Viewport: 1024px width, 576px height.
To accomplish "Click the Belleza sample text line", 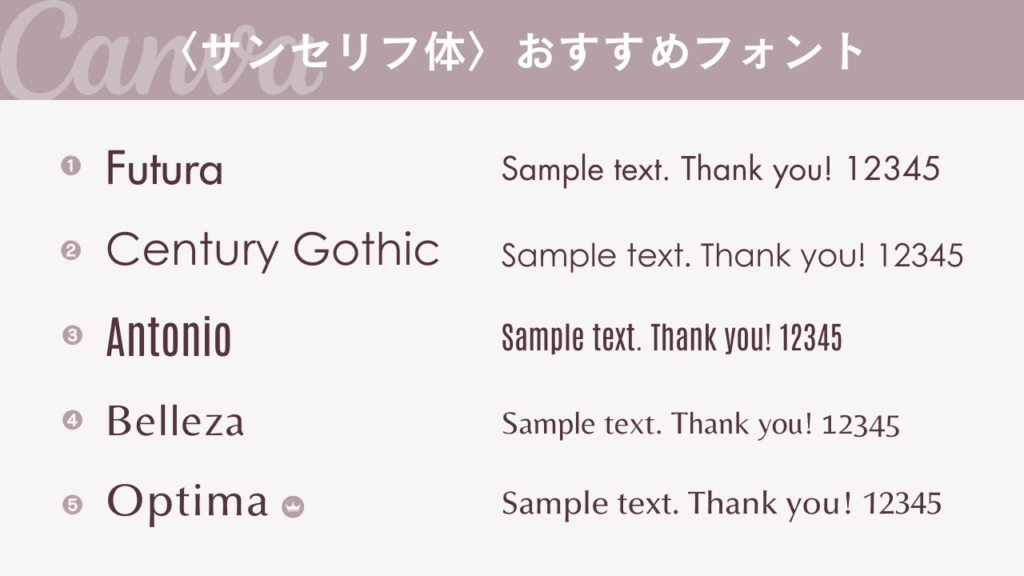I will [700, 424].
